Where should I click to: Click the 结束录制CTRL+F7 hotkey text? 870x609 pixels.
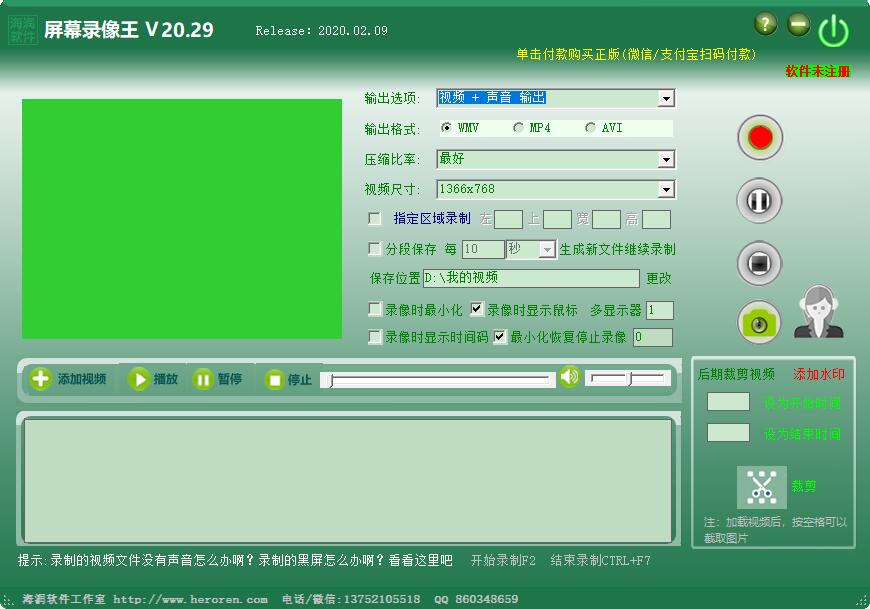point(600,560)
